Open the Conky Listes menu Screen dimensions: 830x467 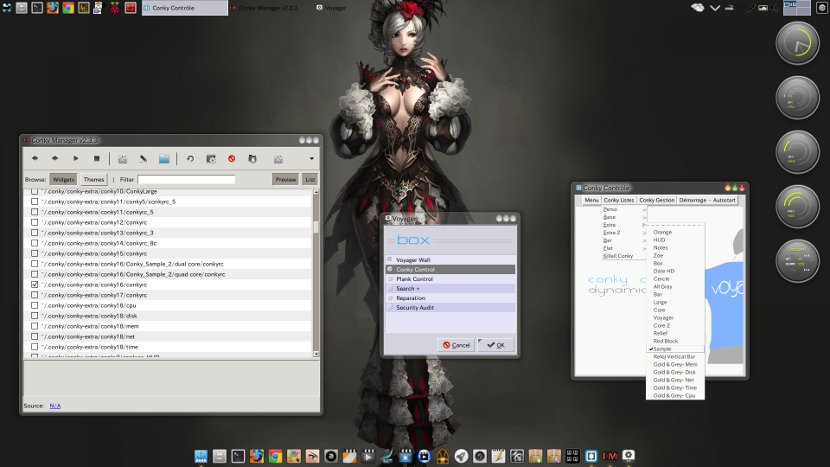tap(618, 200)
